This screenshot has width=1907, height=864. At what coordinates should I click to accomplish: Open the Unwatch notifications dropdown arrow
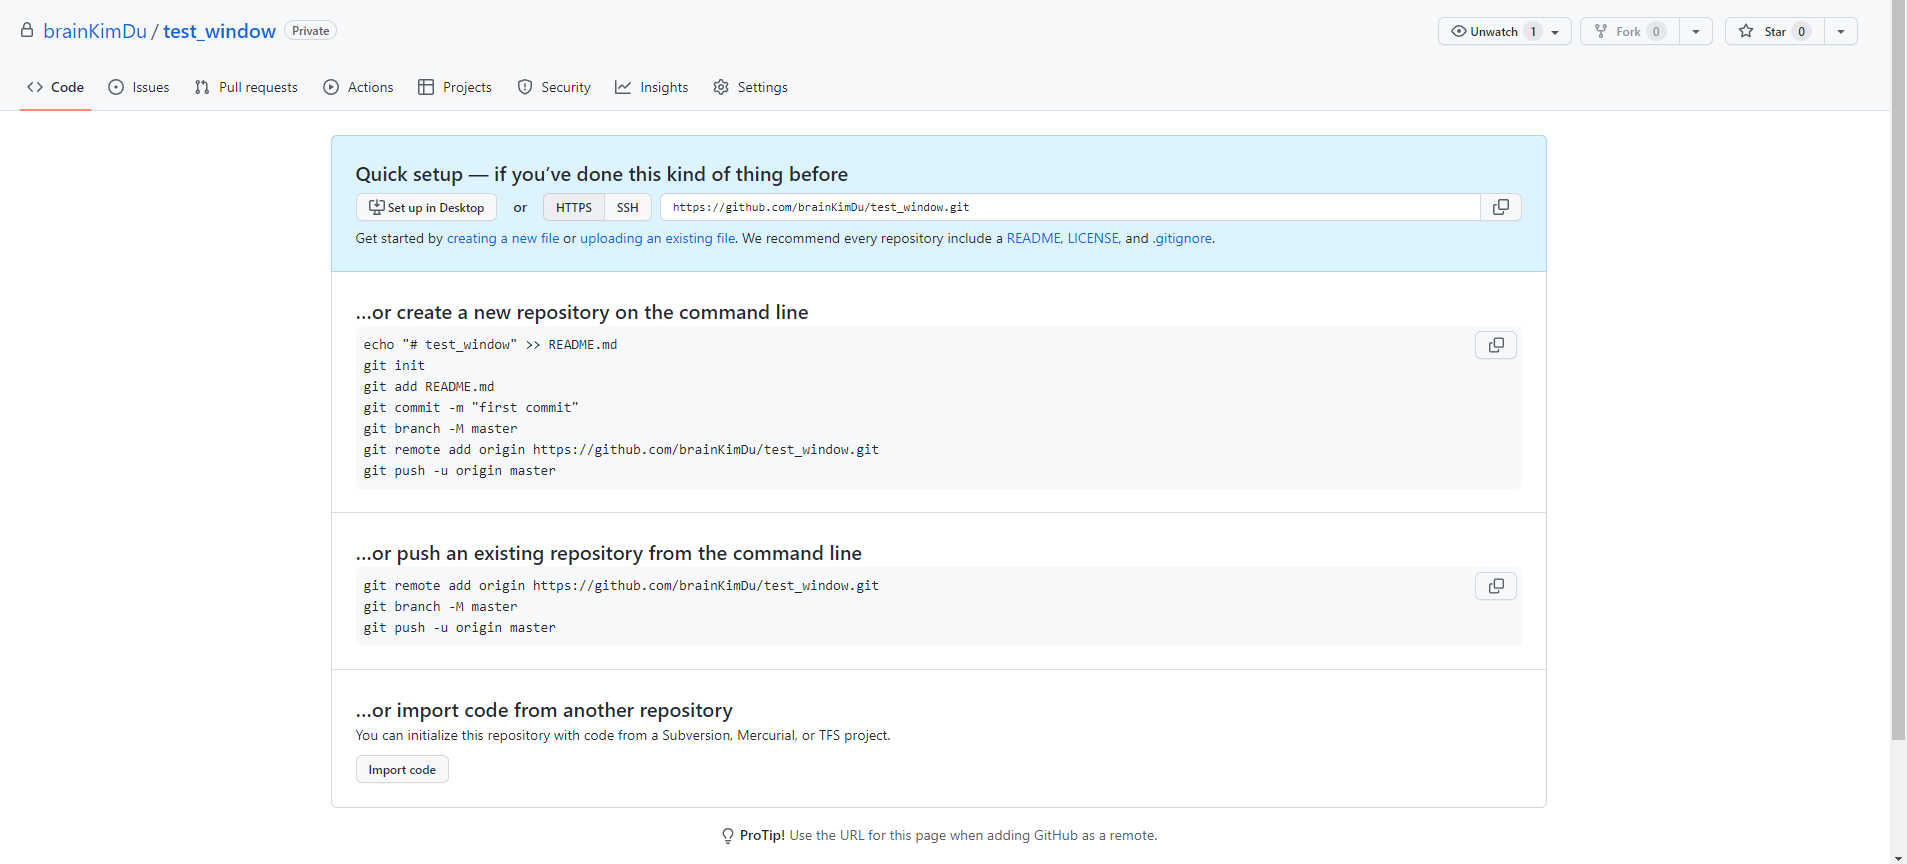[1555, 32]
